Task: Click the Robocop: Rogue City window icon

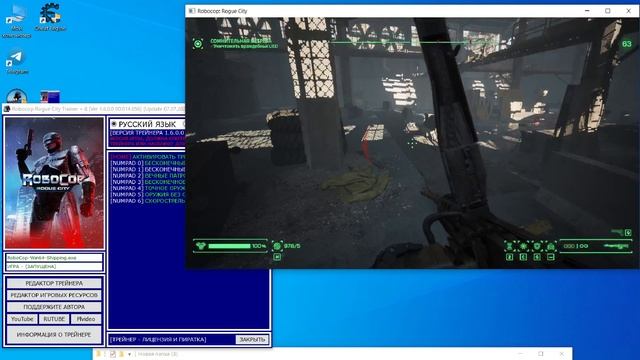Action: (x=192, y=11)
